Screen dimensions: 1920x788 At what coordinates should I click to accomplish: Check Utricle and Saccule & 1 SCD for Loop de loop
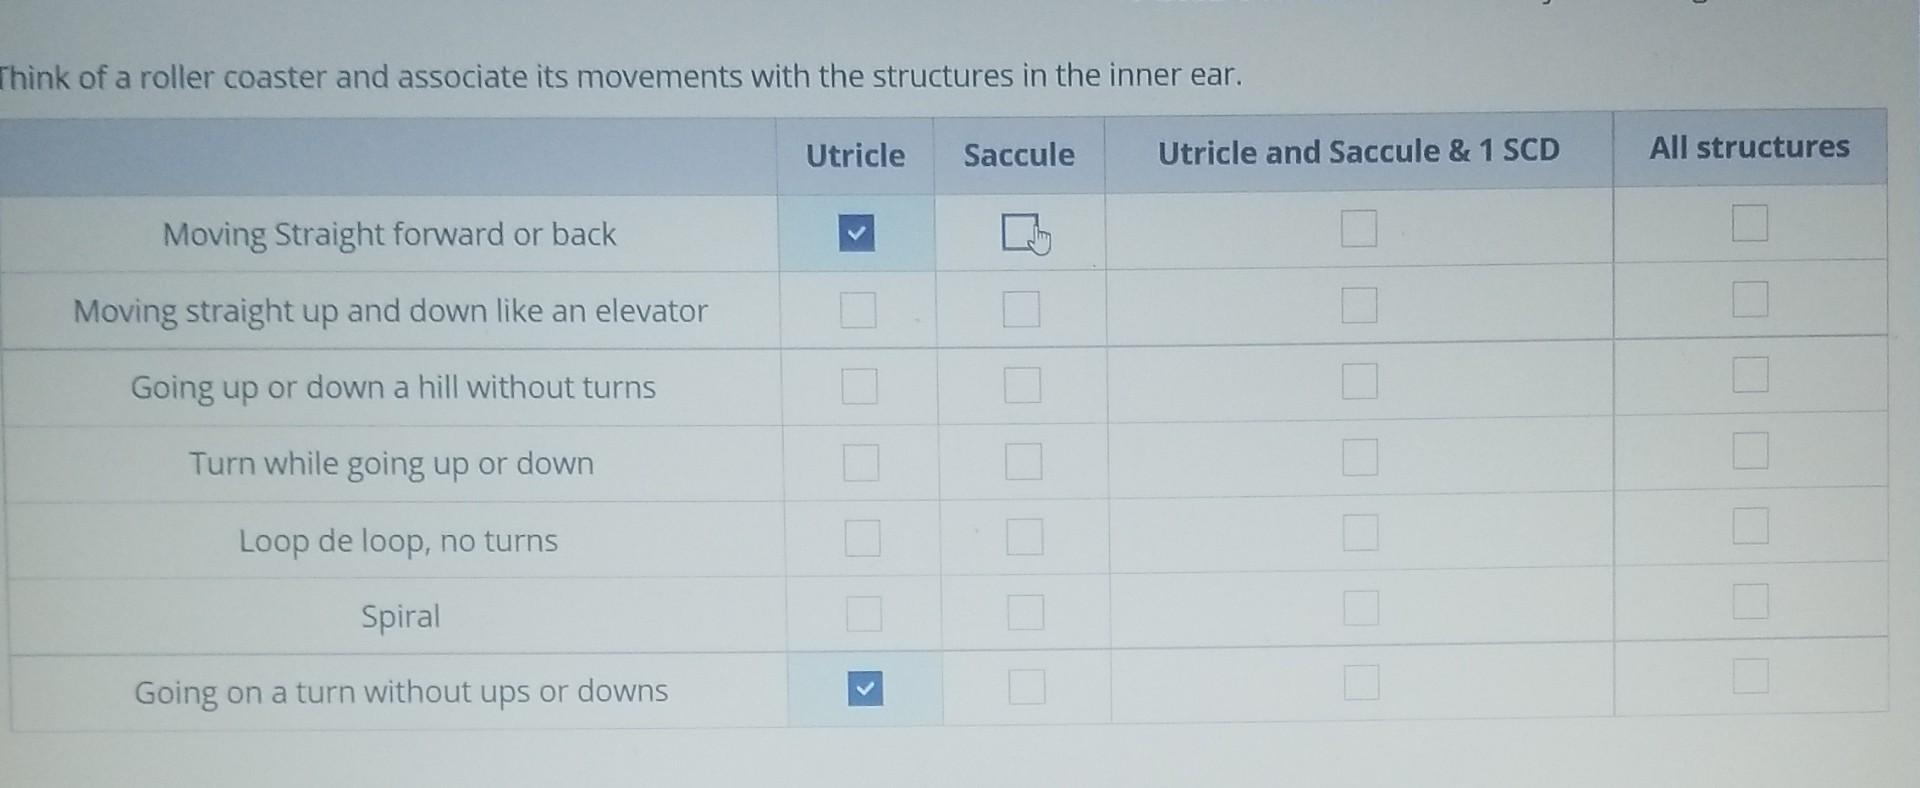pyautogui.click(x=1361, y=533)
